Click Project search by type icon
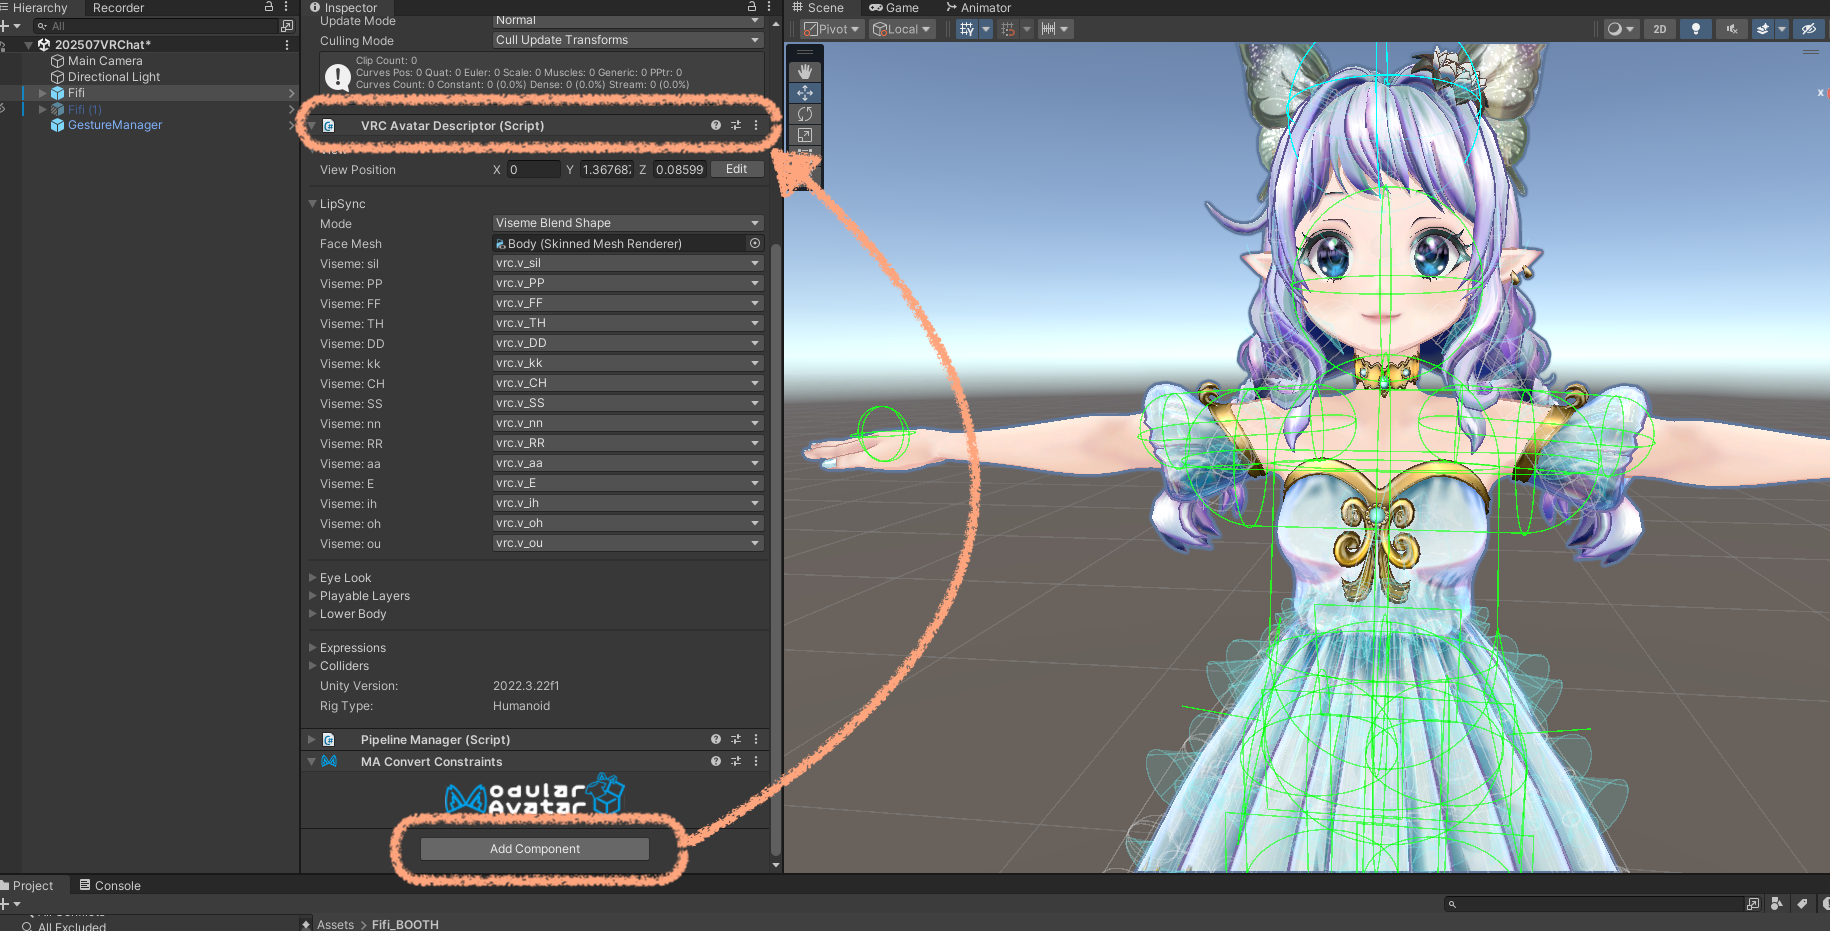This screenshot has width=1830, height=931. (x=1776, y=904)
